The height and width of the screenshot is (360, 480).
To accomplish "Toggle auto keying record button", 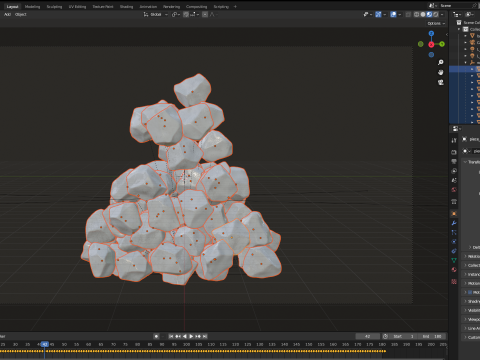I will pos(156,336).
